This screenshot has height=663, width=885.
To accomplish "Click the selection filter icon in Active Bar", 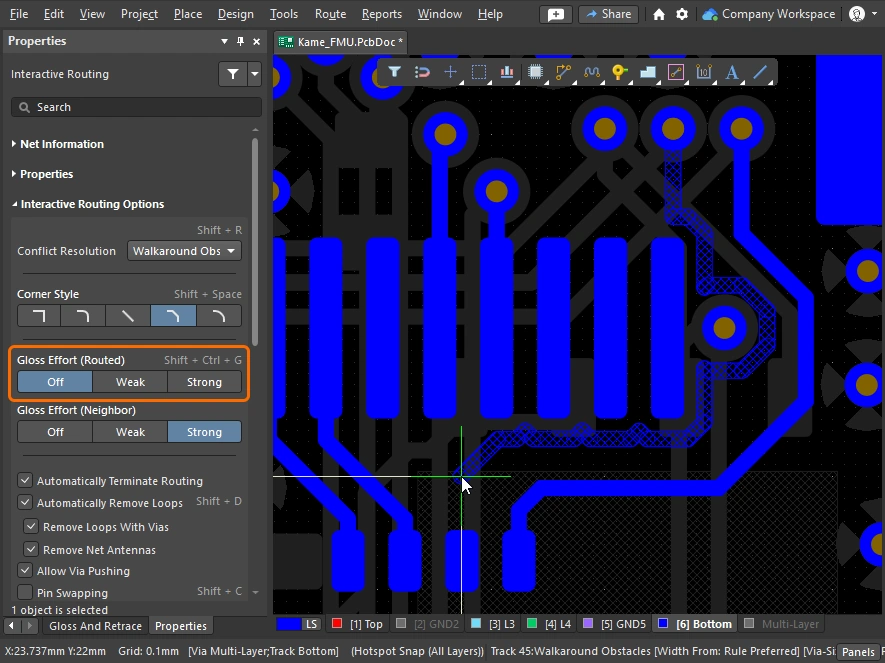I will pyautogui.click(x=395, y=72).
